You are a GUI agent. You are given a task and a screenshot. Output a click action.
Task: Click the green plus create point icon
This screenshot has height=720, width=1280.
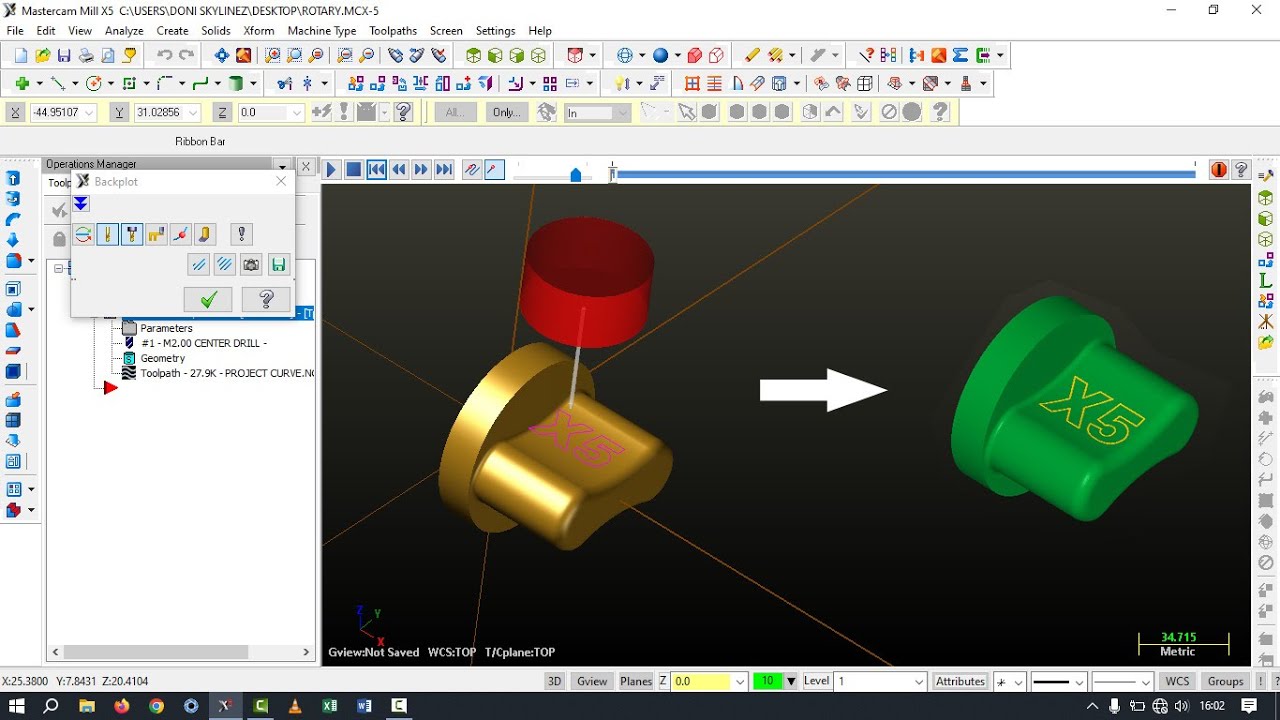click(x=22, y=84)
